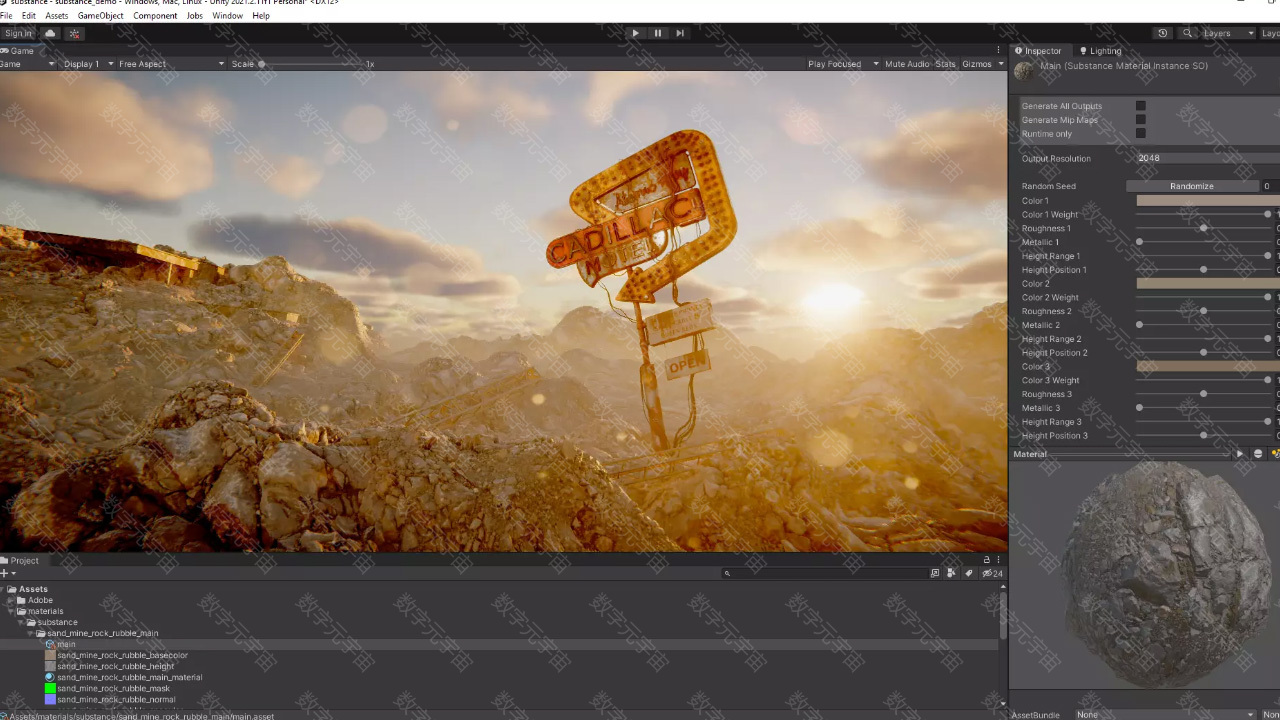Open the Free Aspect dropdown
This screenshot has height=720, width=1280.
(x=170, y=64)
